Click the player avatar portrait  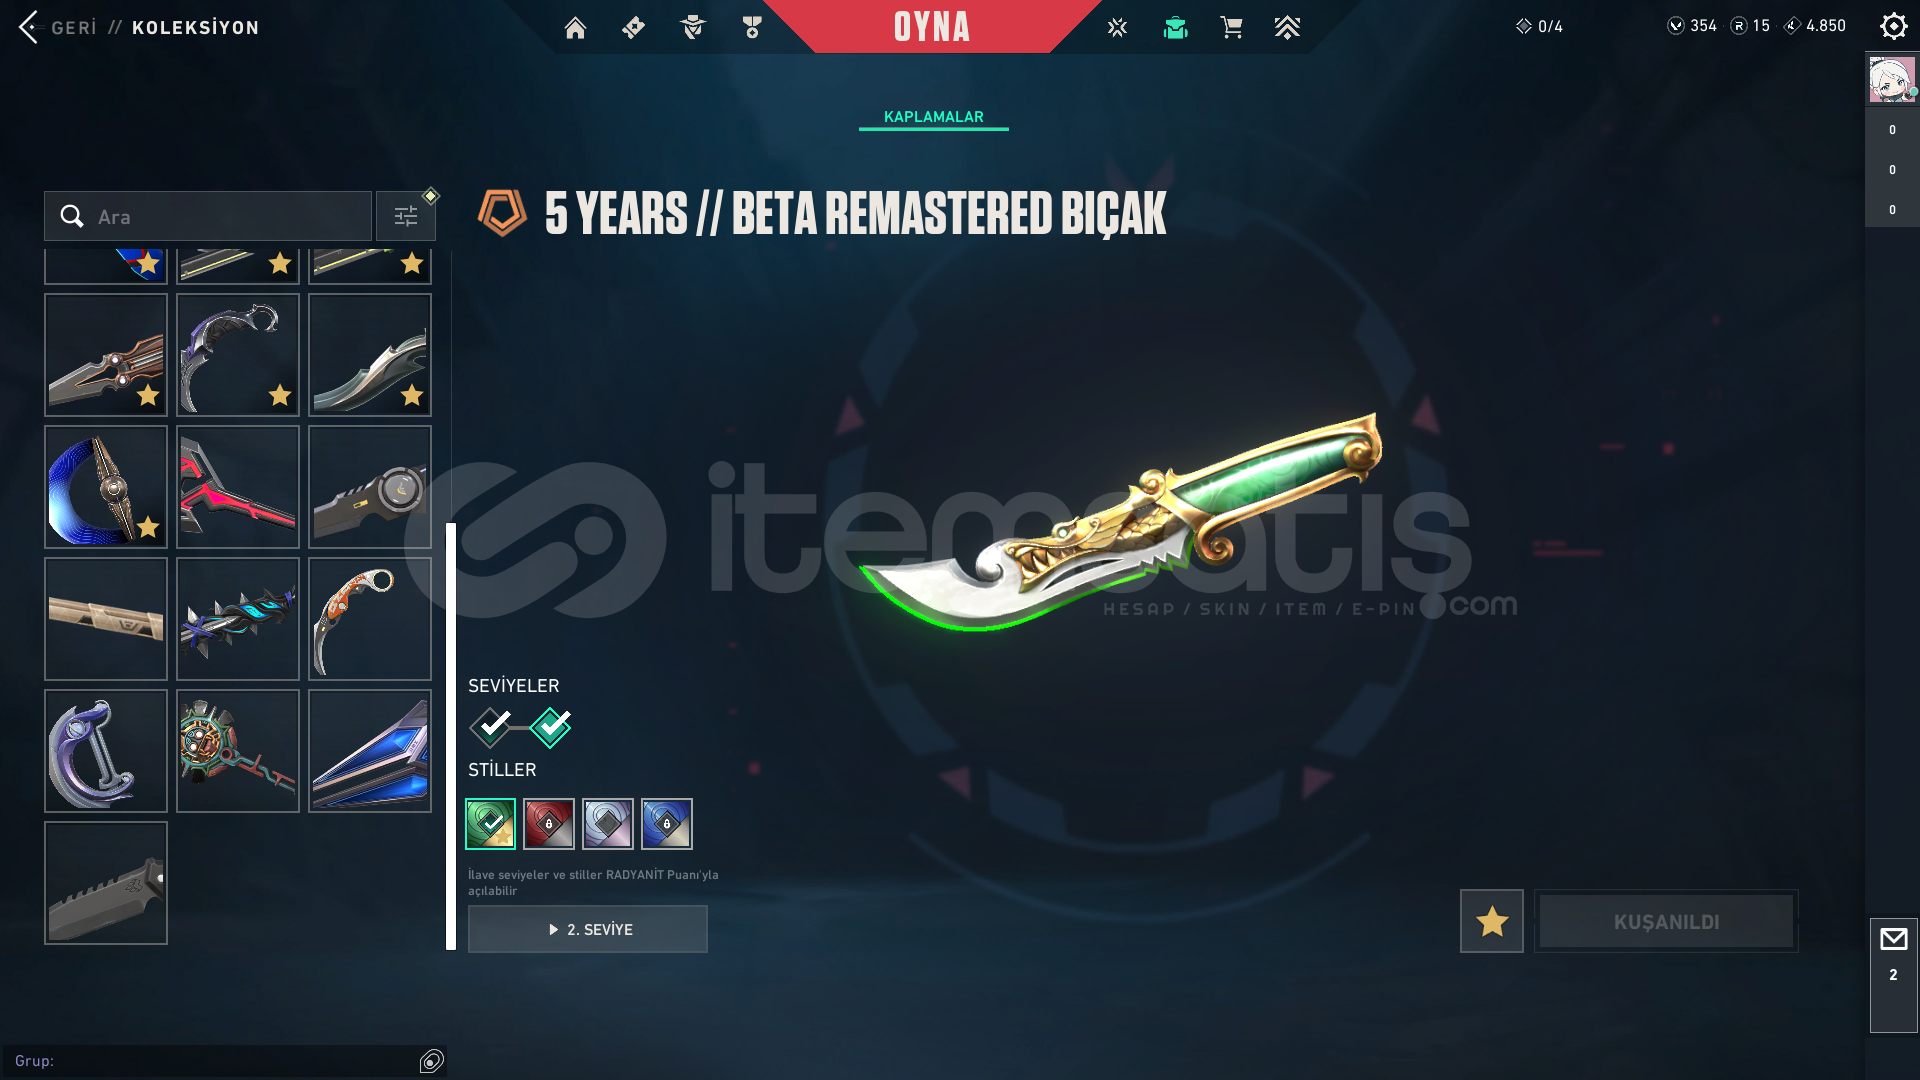point(1892,80)
